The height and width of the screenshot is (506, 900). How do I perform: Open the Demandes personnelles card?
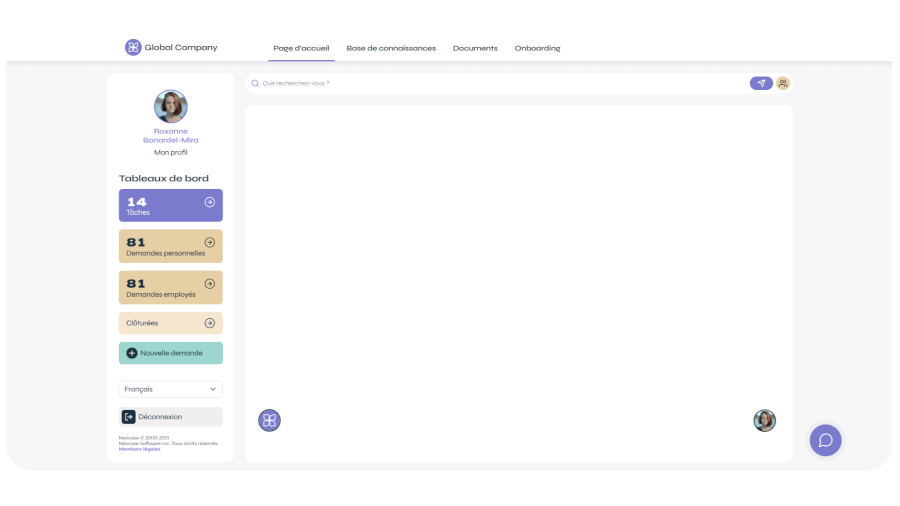coord(170,246)
